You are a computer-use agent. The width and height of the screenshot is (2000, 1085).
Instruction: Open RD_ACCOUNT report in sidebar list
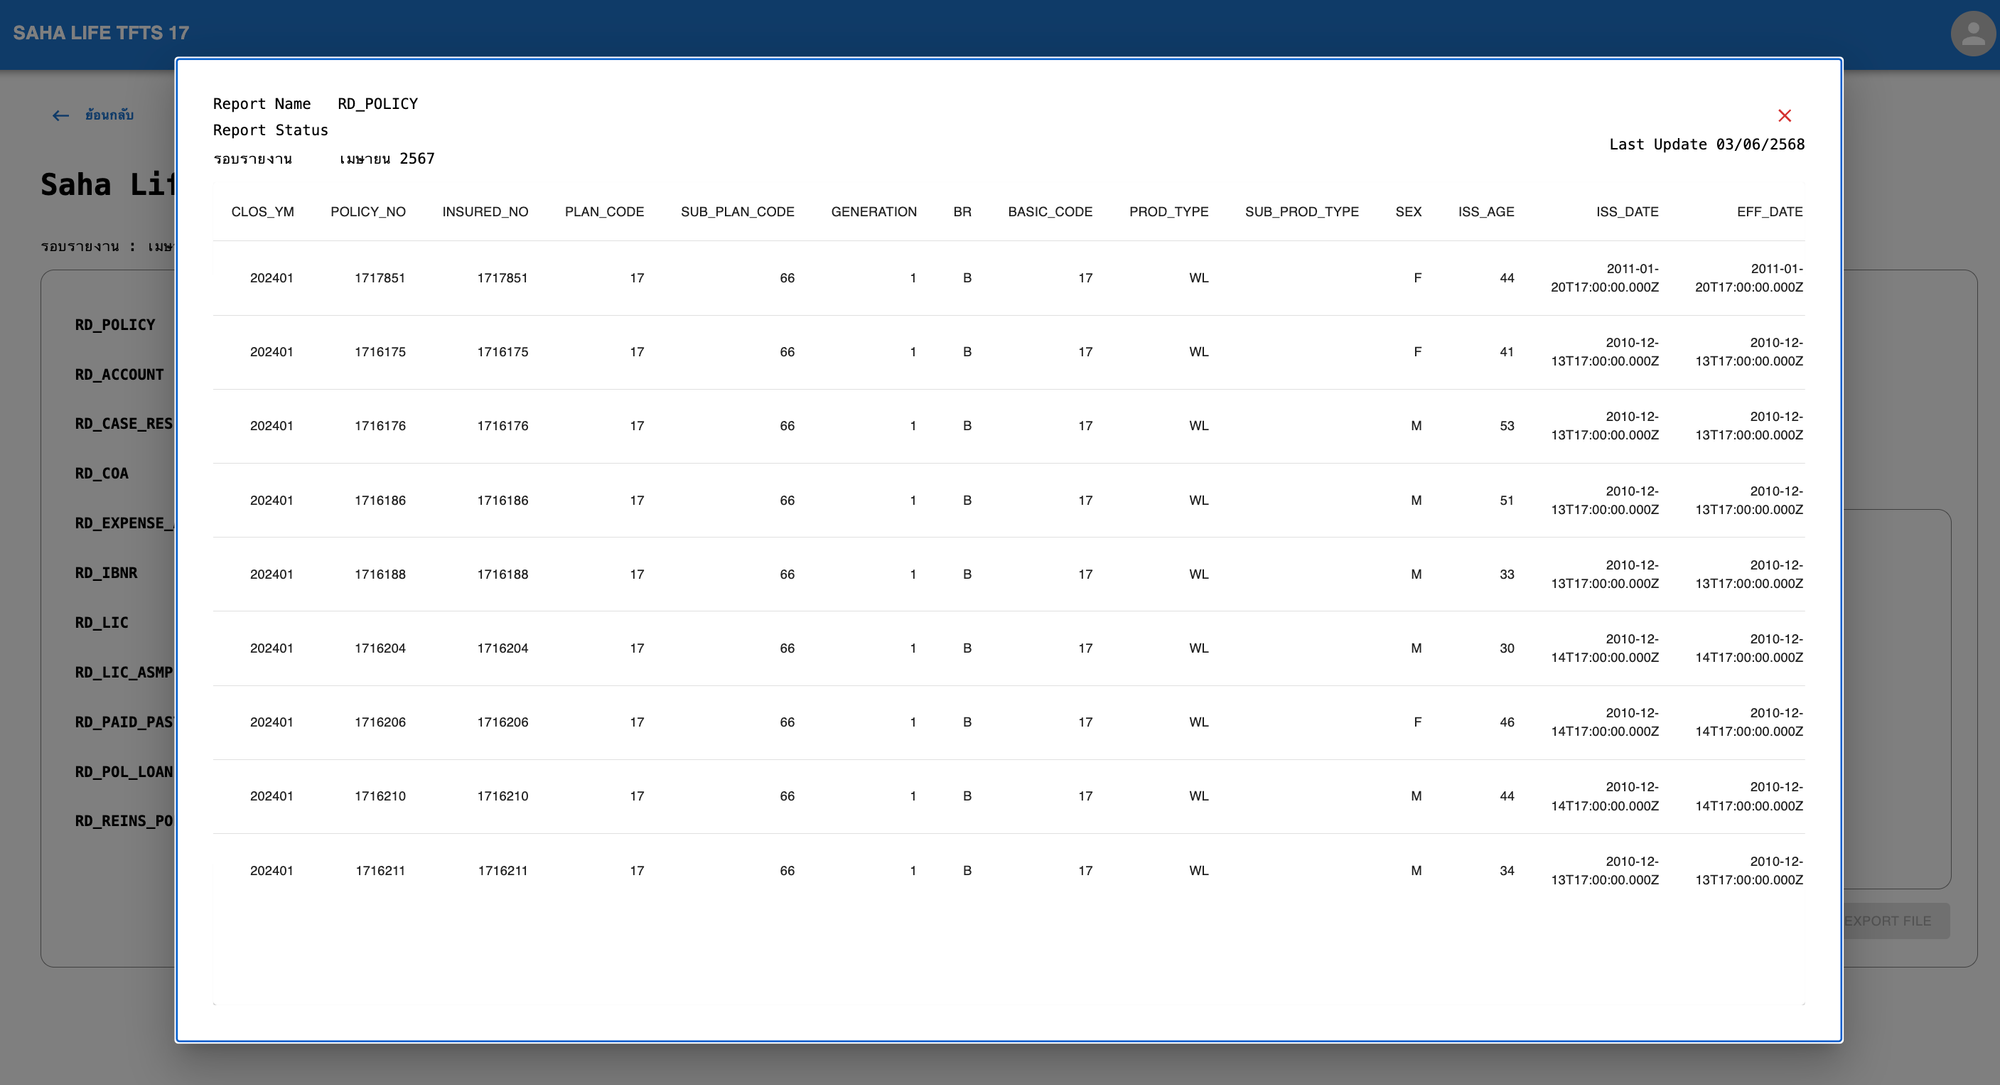coord(119,375)
